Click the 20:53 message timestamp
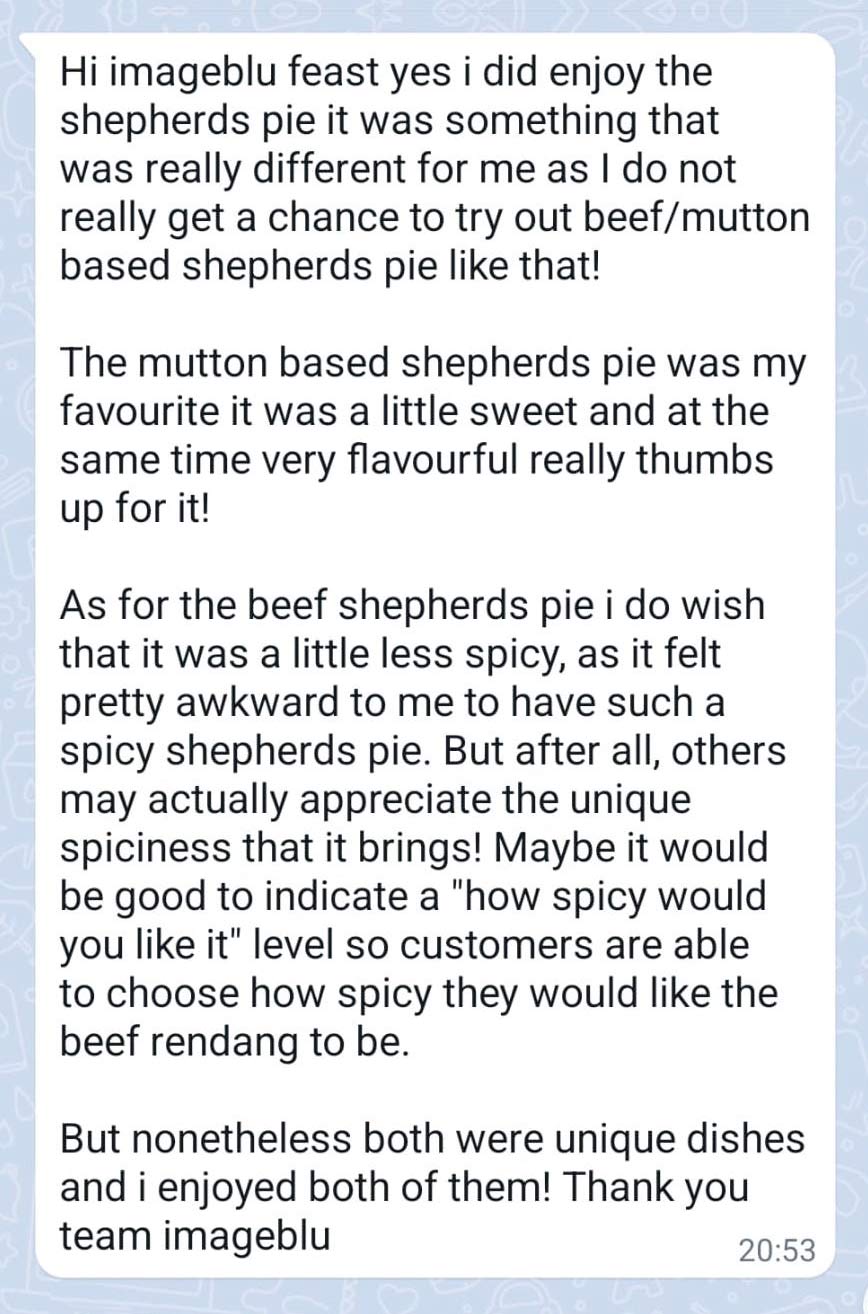868x1314 pixels. pyautogui.click(x=776, y=1250)
